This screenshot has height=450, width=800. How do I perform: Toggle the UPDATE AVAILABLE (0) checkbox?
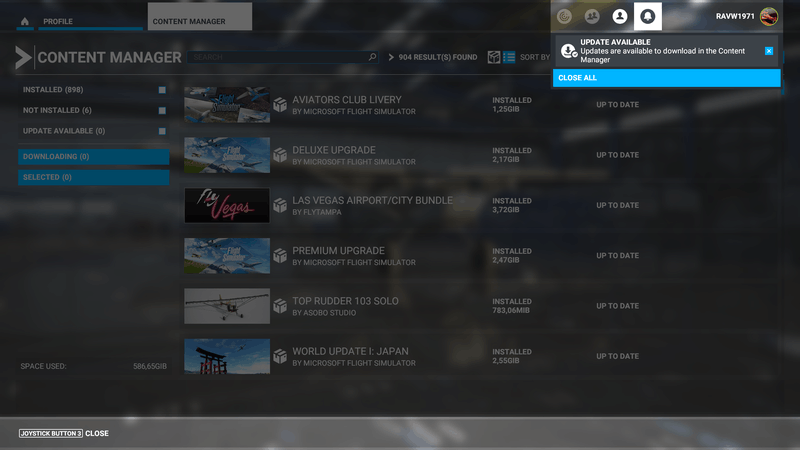coord(162,131)
